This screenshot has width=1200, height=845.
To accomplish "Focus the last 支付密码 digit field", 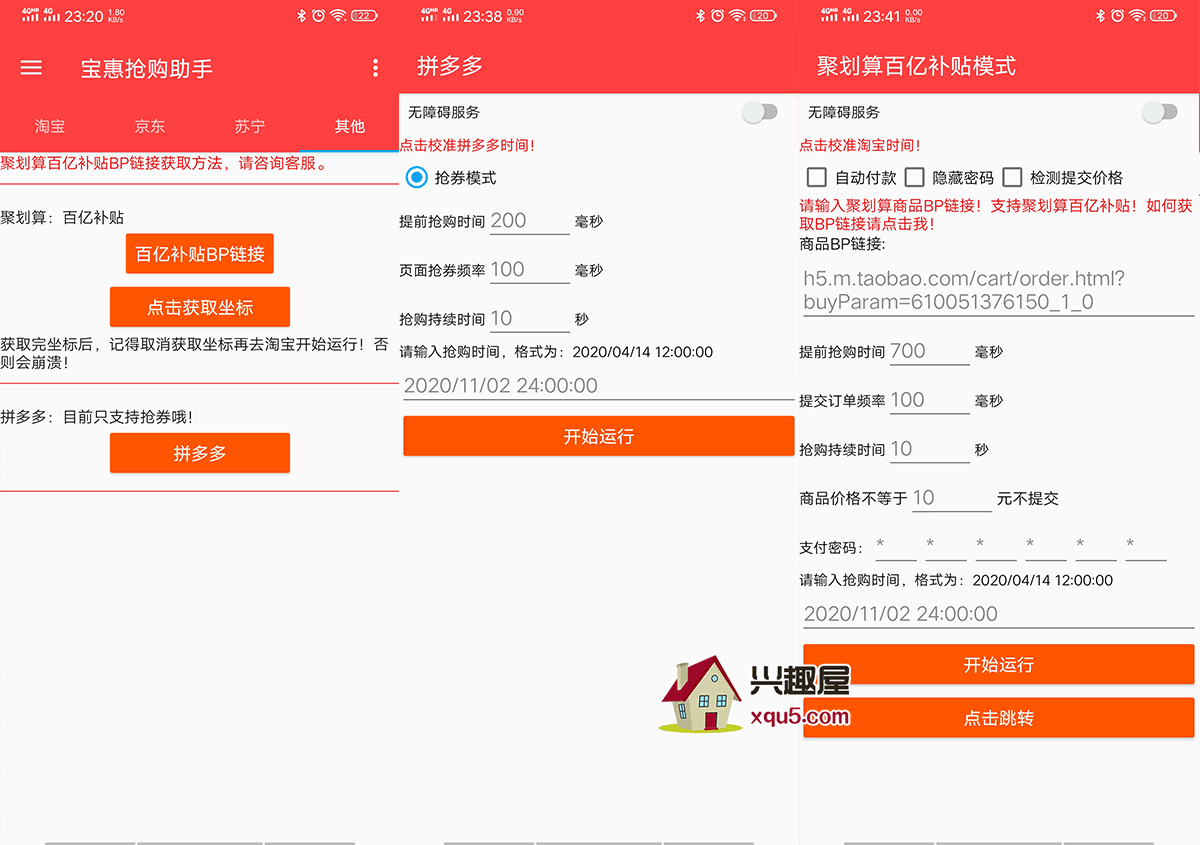I will click(1146, 546).
